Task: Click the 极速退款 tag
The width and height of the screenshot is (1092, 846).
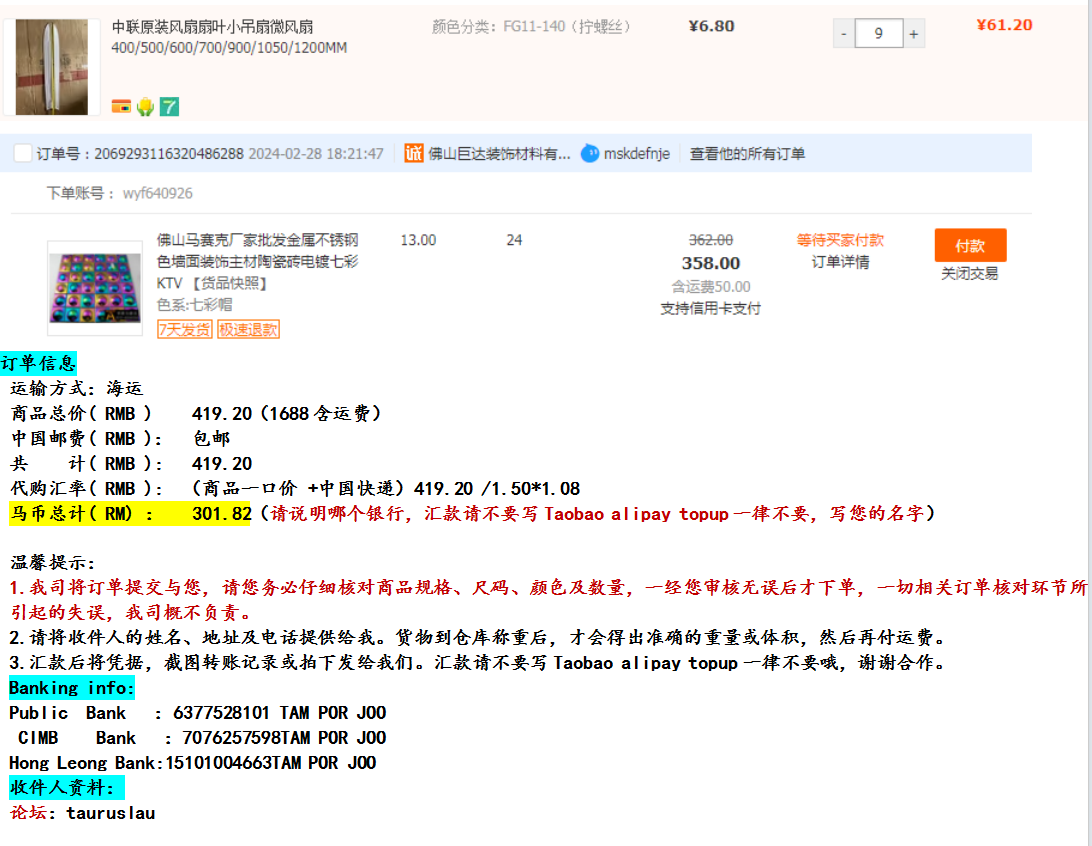Action: coord(249,329)
